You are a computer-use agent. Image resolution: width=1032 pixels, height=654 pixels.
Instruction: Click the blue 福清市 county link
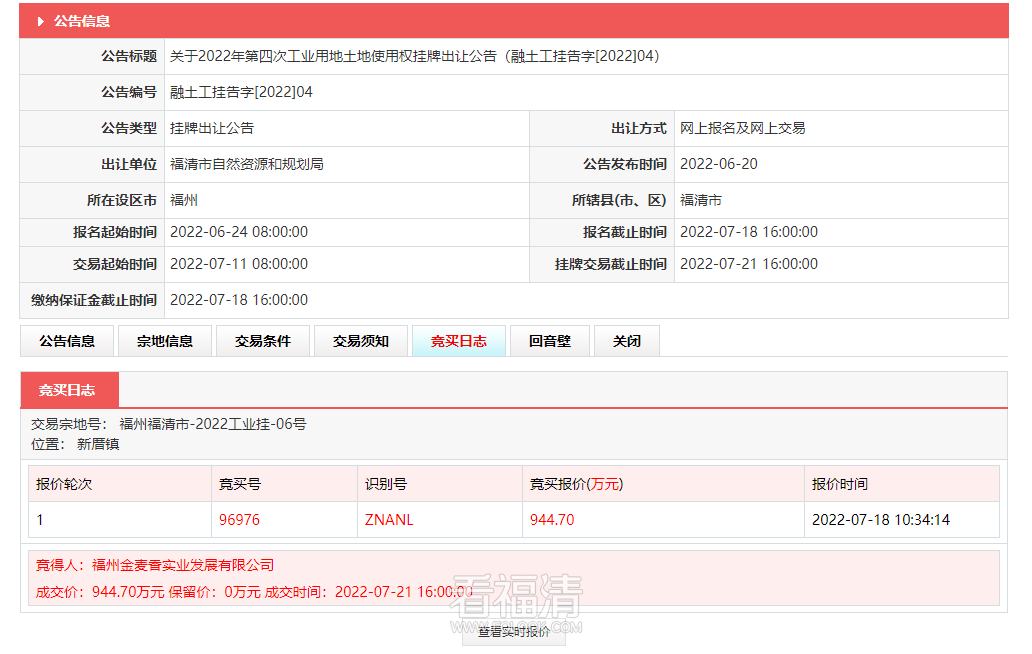pos(701,200)
